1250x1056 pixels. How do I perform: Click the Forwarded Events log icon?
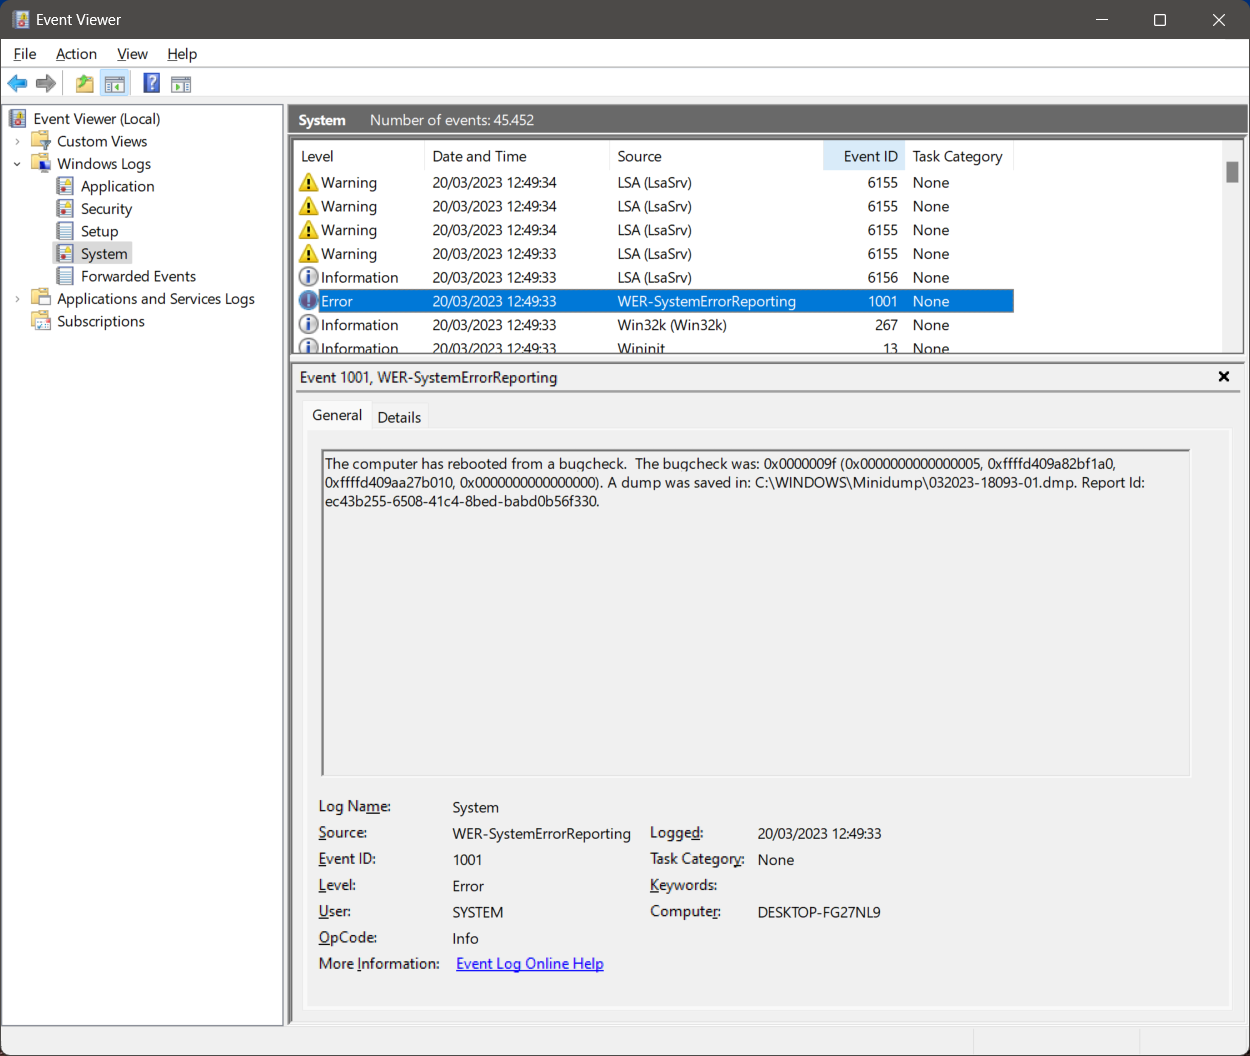[65, 276]
